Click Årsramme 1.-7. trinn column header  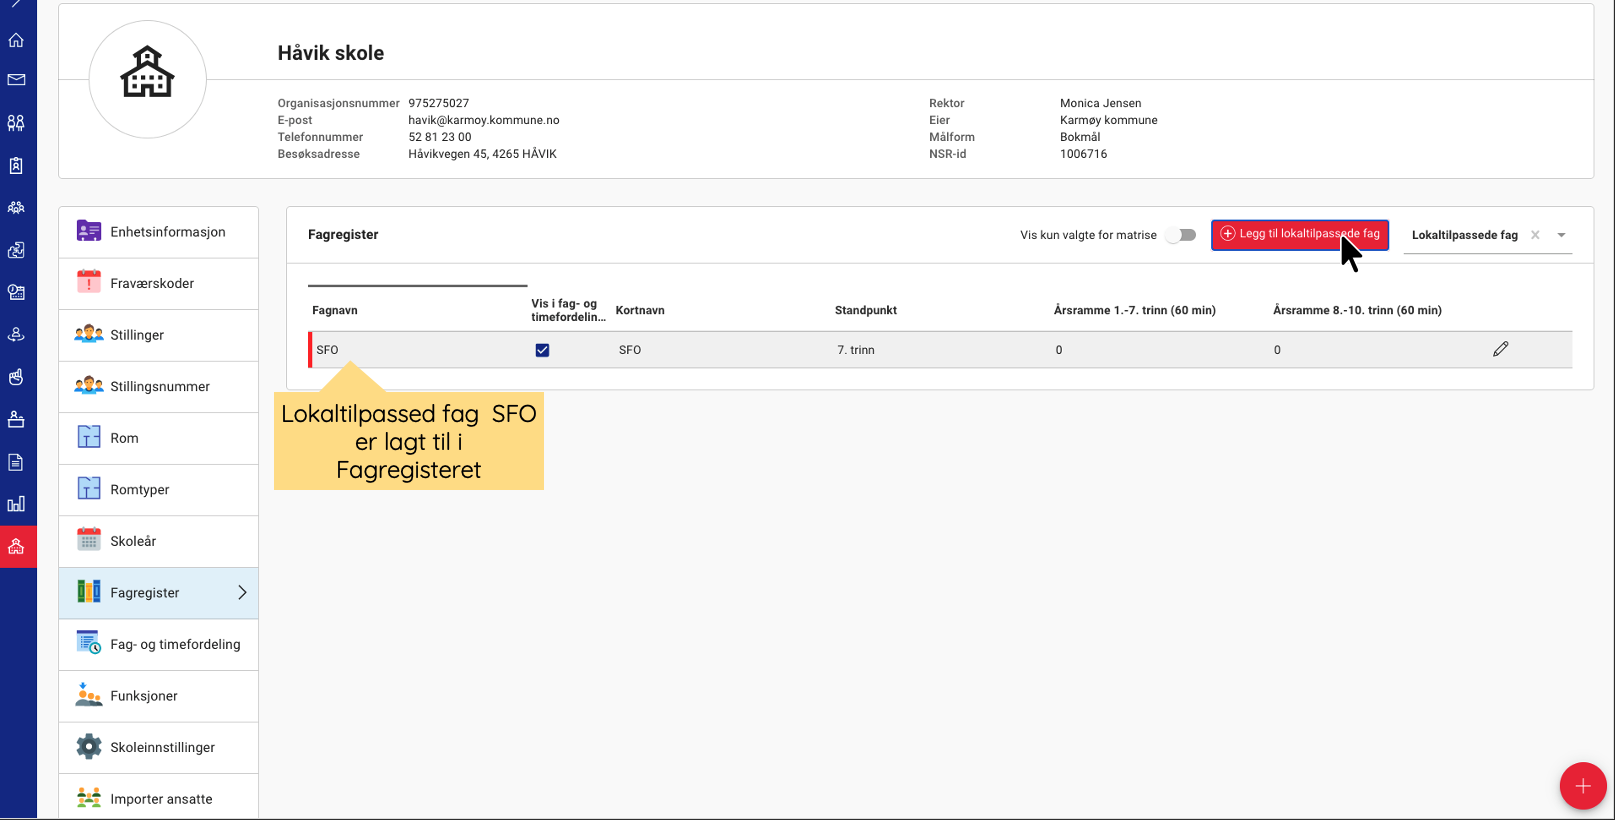[1135, 311]
